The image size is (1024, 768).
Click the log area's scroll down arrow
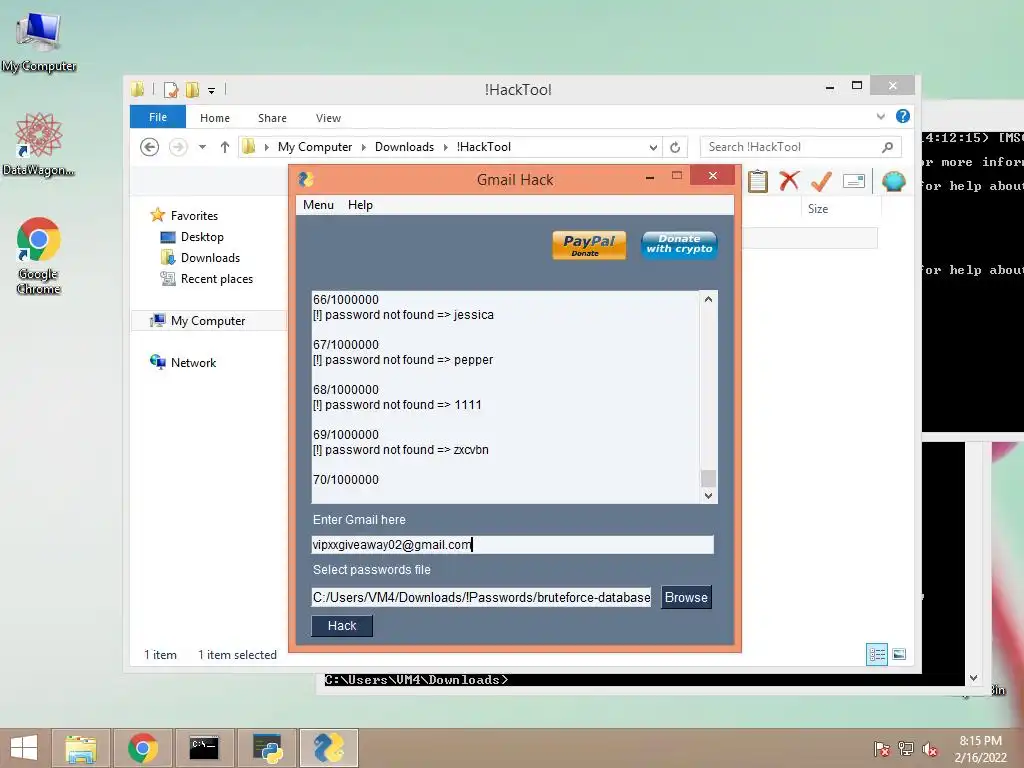709,496
